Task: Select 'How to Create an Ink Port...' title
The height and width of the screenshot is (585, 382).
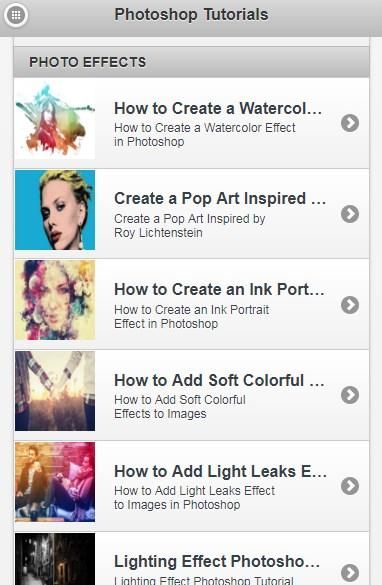Action: pyautogui.click(x=219, y=290)
